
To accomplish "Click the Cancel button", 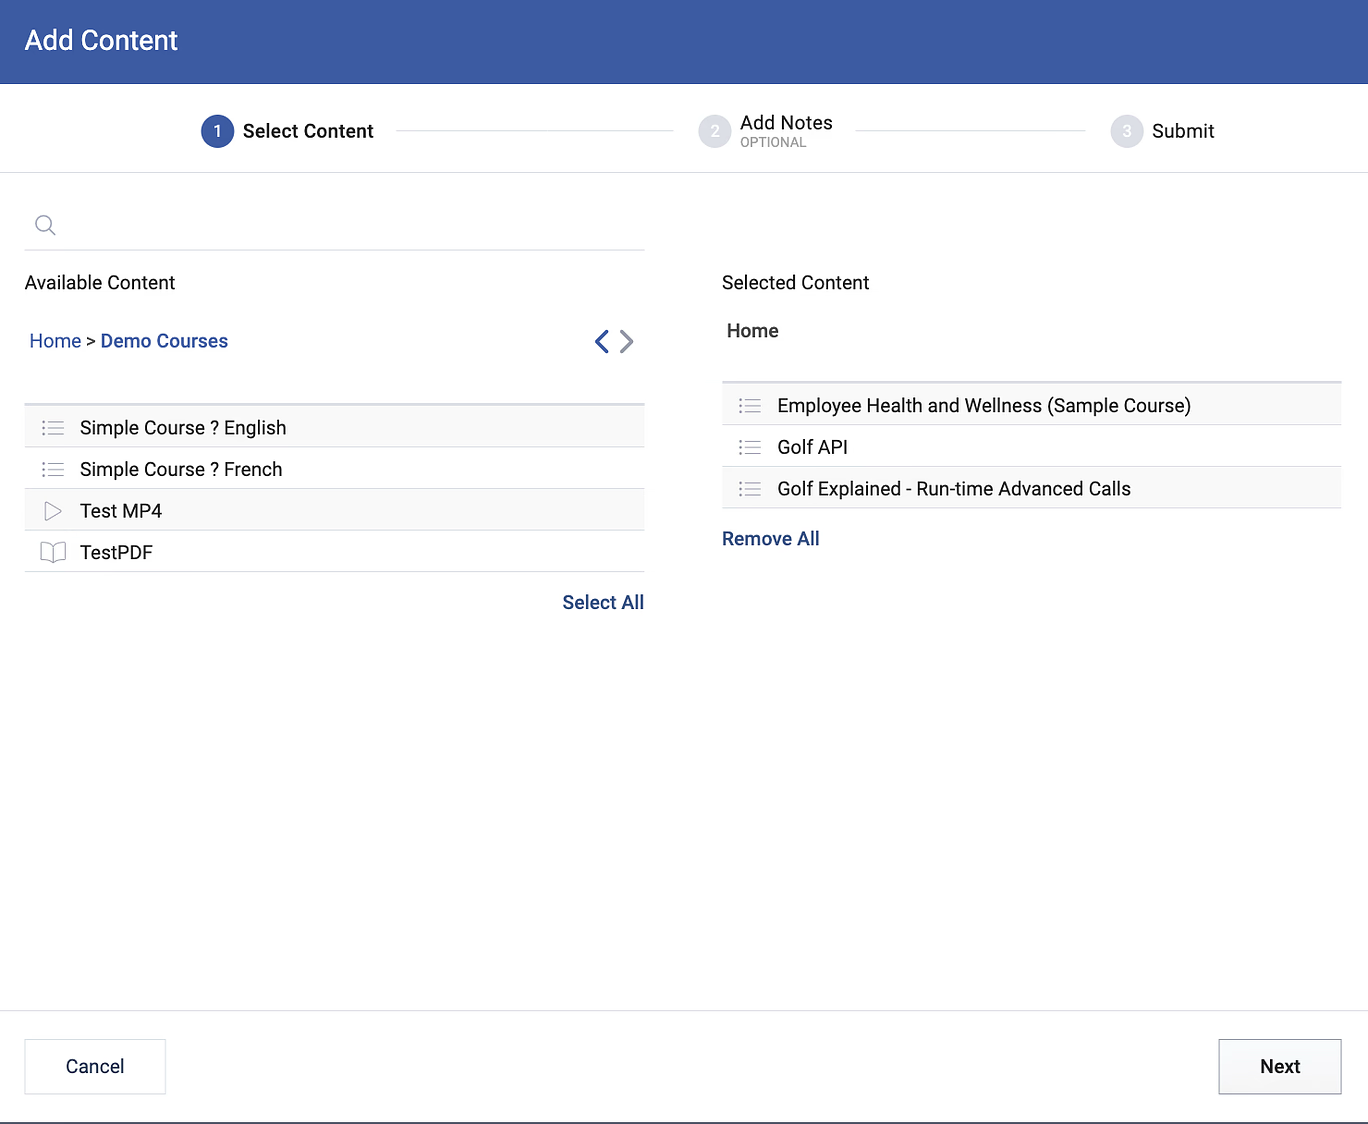I will click(95, 1066).
